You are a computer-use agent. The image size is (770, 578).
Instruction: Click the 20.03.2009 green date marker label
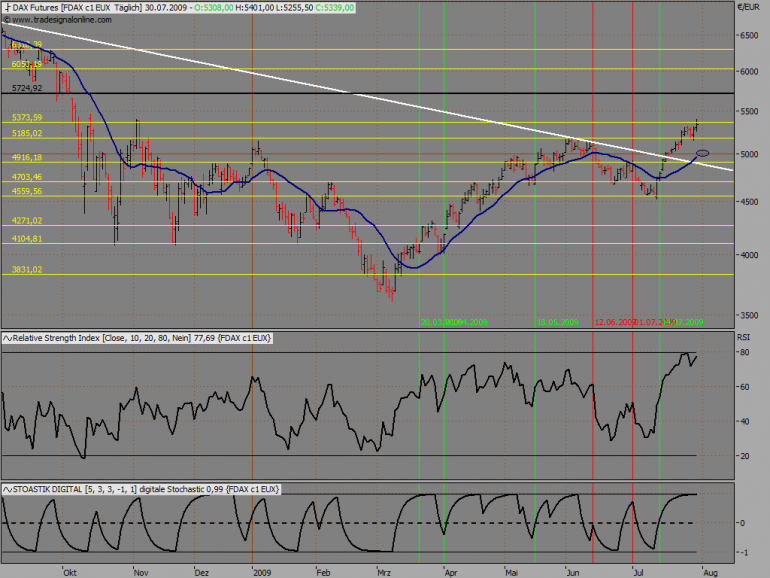[440, 323]
